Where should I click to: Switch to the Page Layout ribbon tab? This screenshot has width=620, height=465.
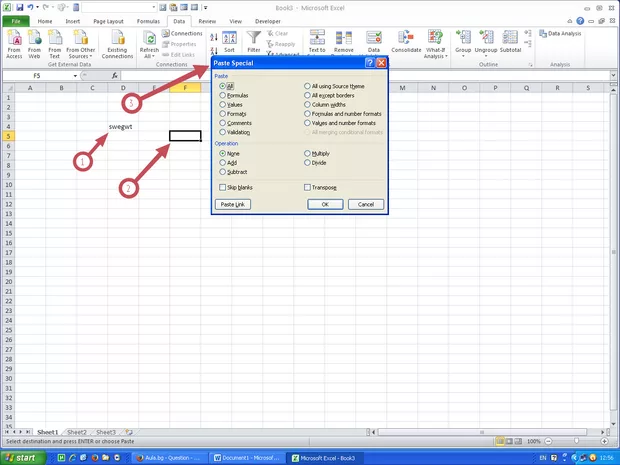(109, 20)
